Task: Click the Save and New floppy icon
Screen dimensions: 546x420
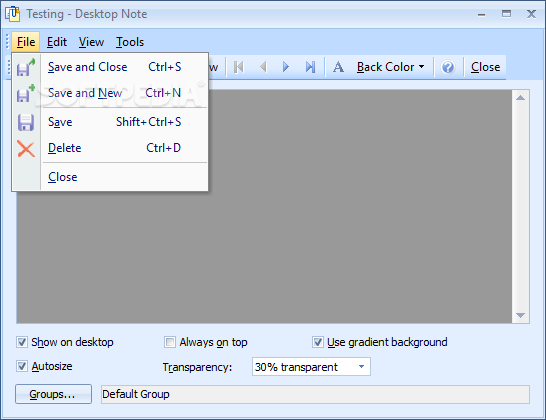Action: (26, 93)
